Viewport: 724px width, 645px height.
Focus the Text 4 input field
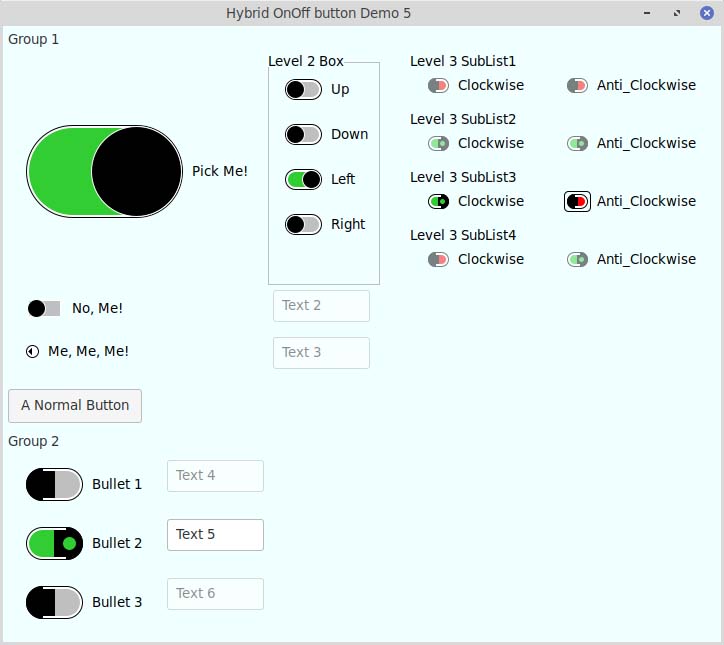(x=215, y=476)
